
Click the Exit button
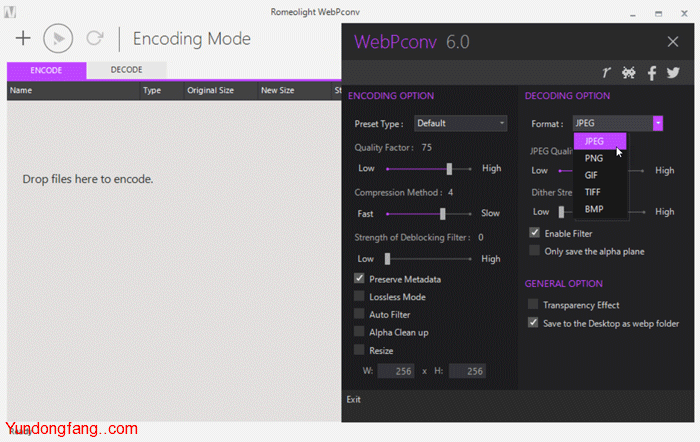[354, 400]
